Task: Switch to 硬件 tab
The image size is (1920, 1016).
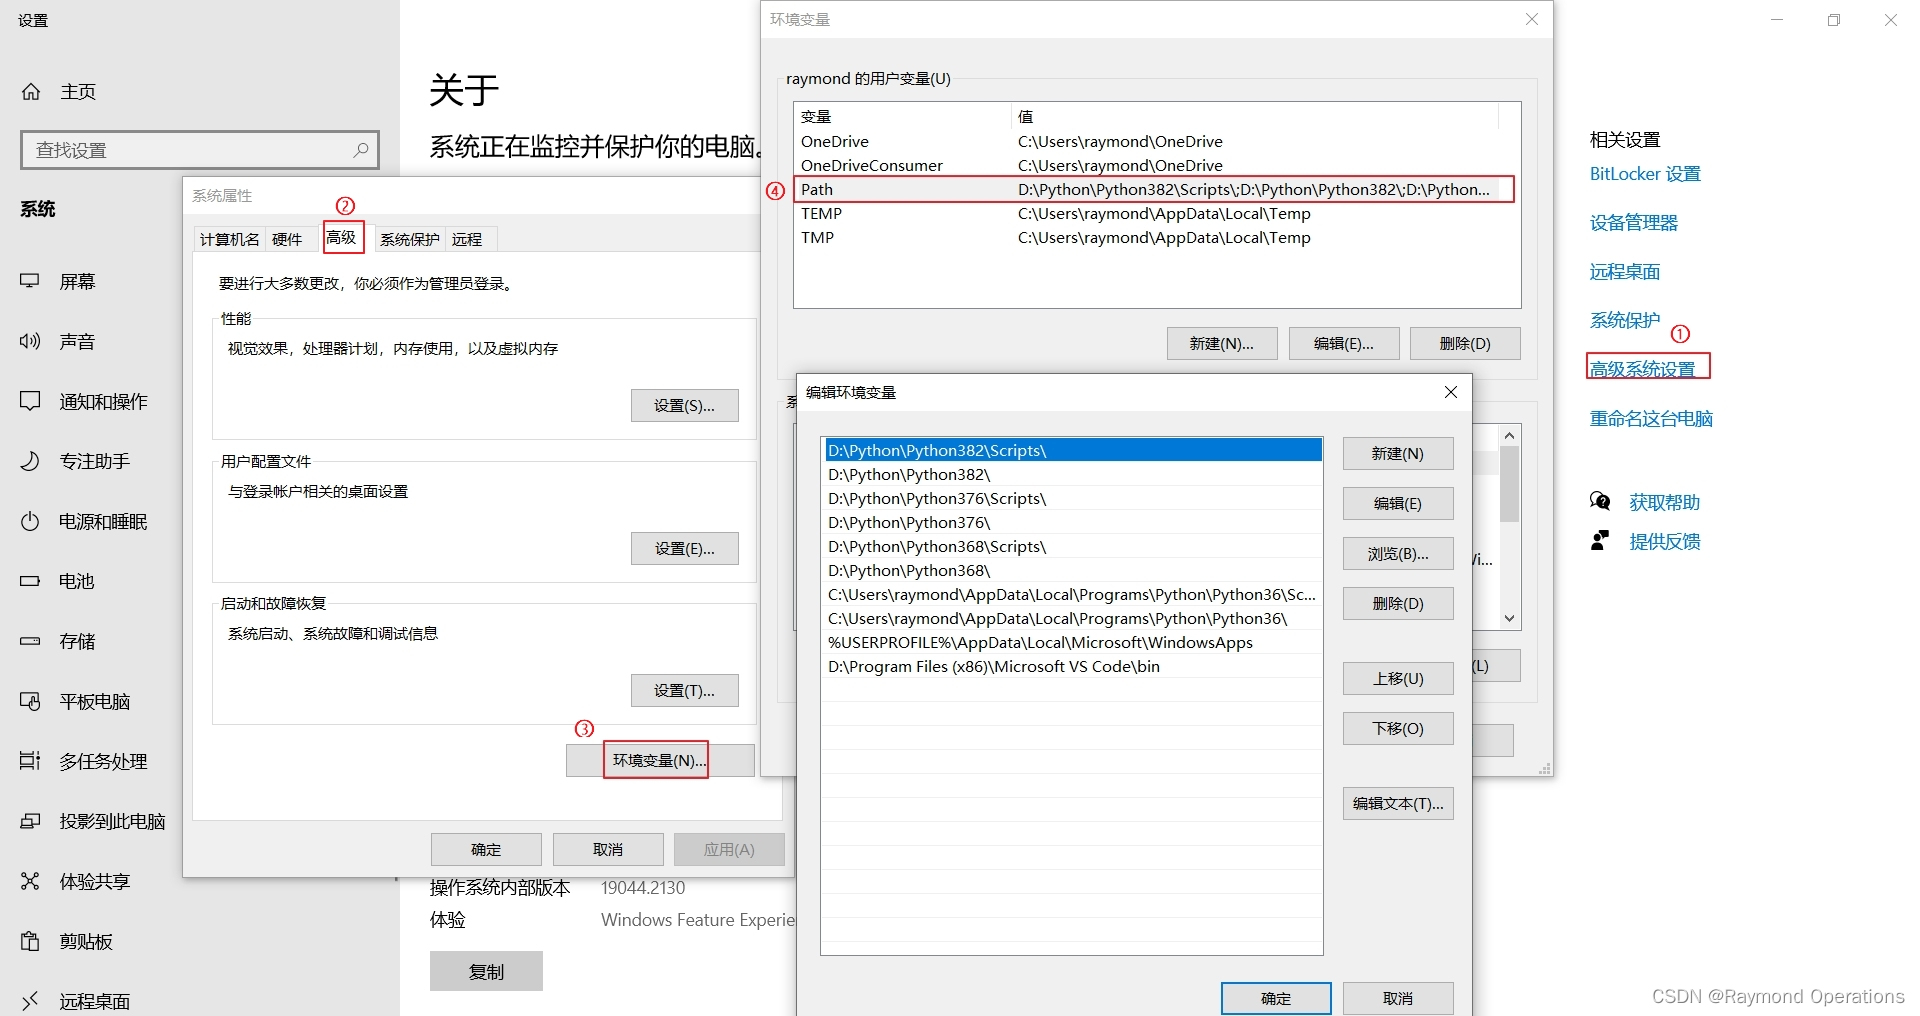Action: click(x=287, y=239)
